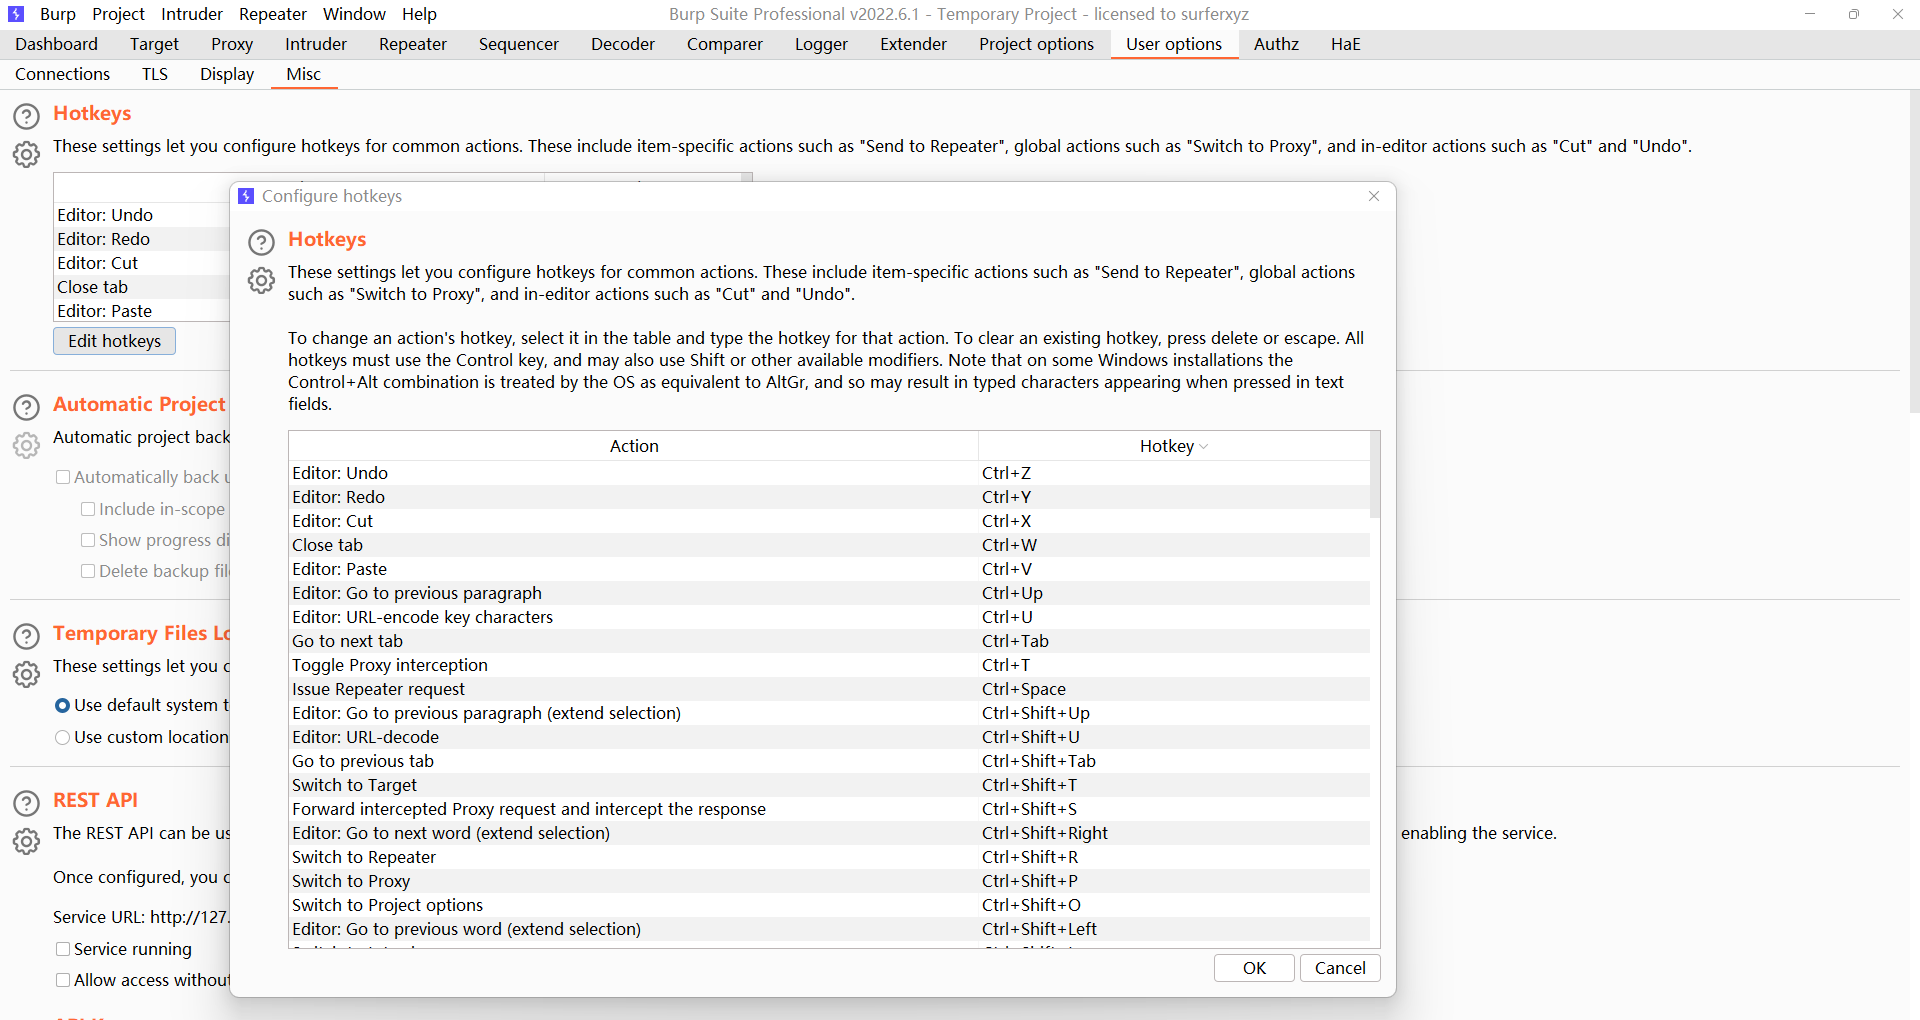Switch to Logger tab
Viewport: 1920px width, 1020px height.
click(821, 44)
